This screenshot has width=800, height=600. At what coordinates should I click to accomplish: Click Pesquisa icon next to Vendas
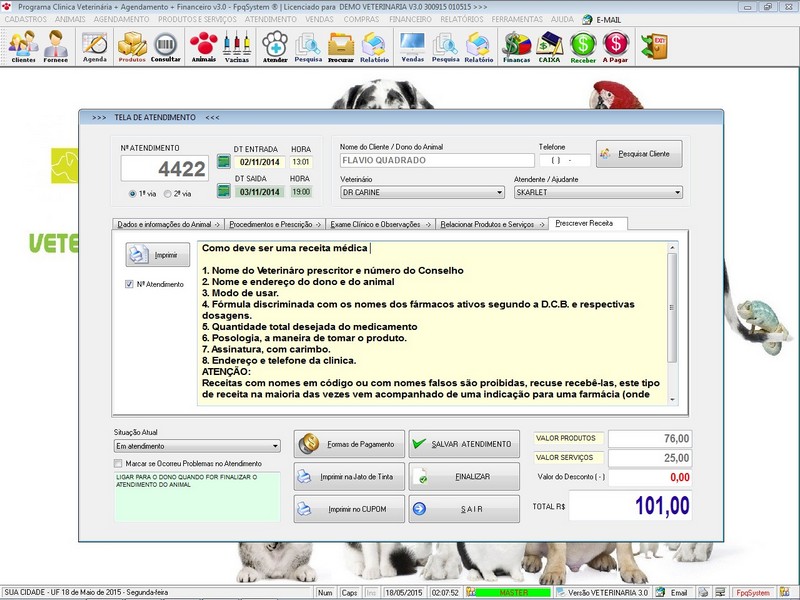point(445,46)
